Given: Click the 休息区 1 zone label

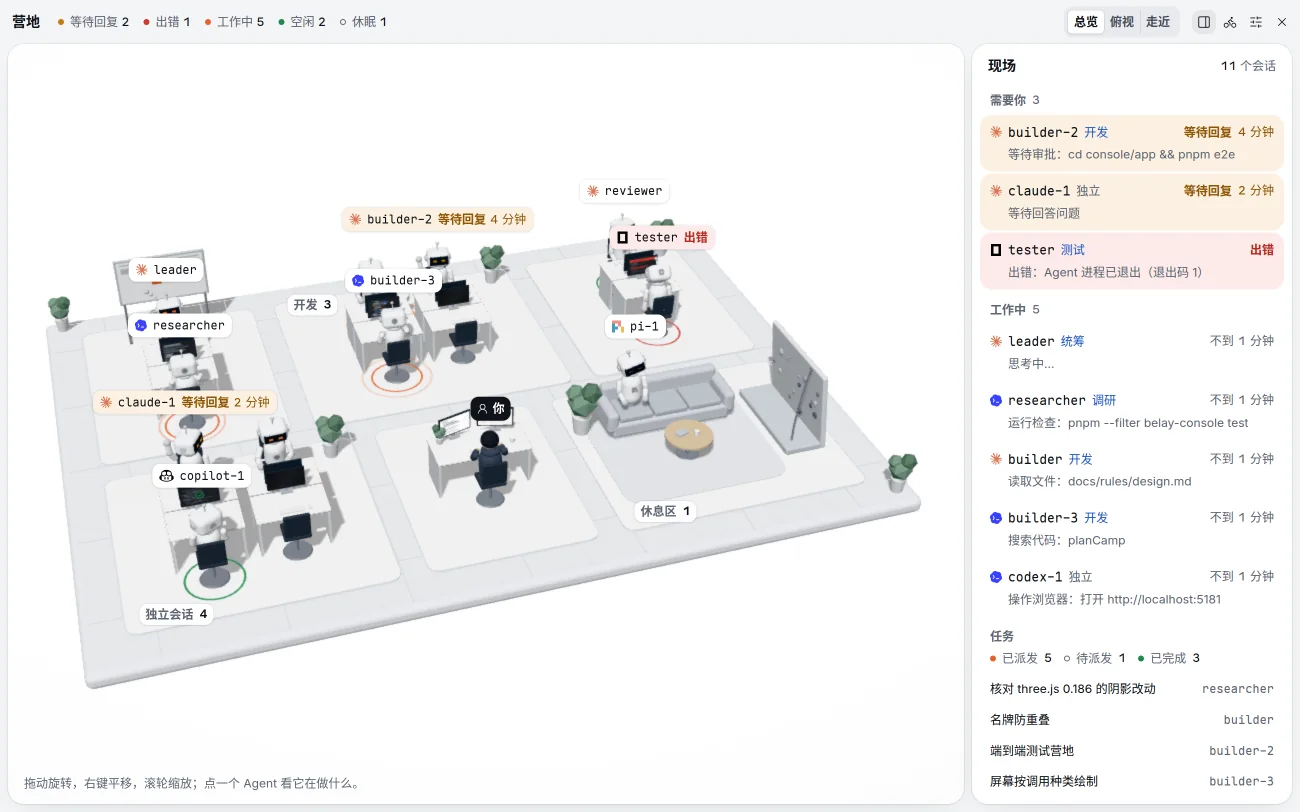Looking at the screenshot, I should [665, 511].
